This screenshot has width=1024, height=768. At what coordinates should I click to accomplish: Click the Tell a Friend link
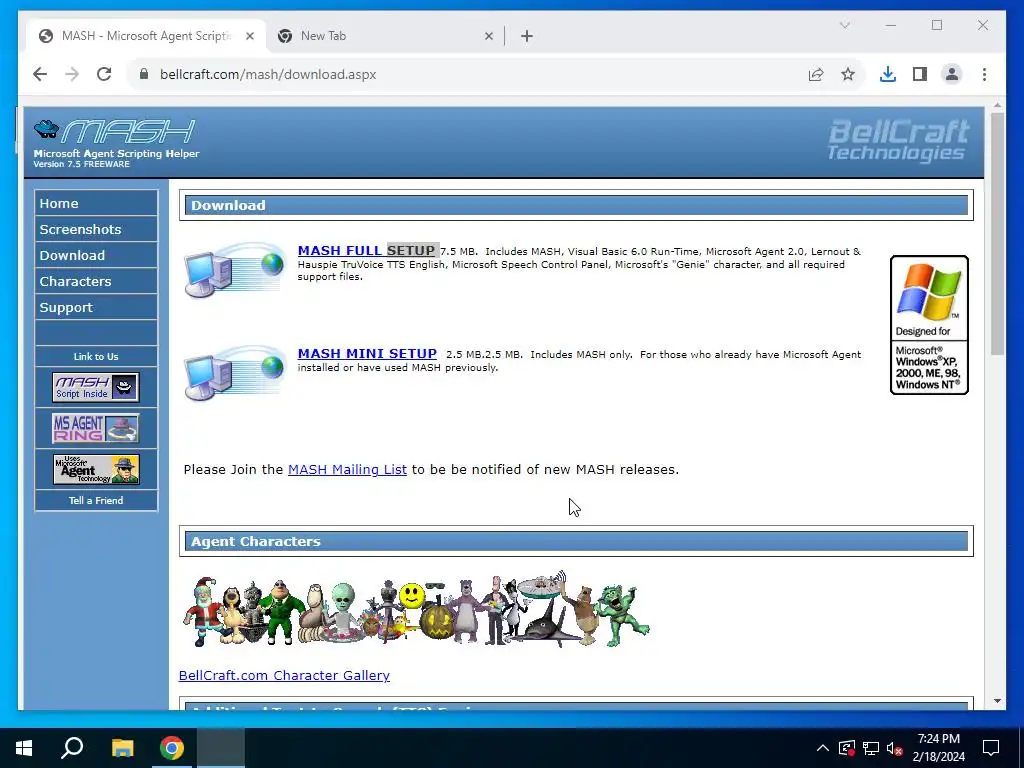point(96,500)
